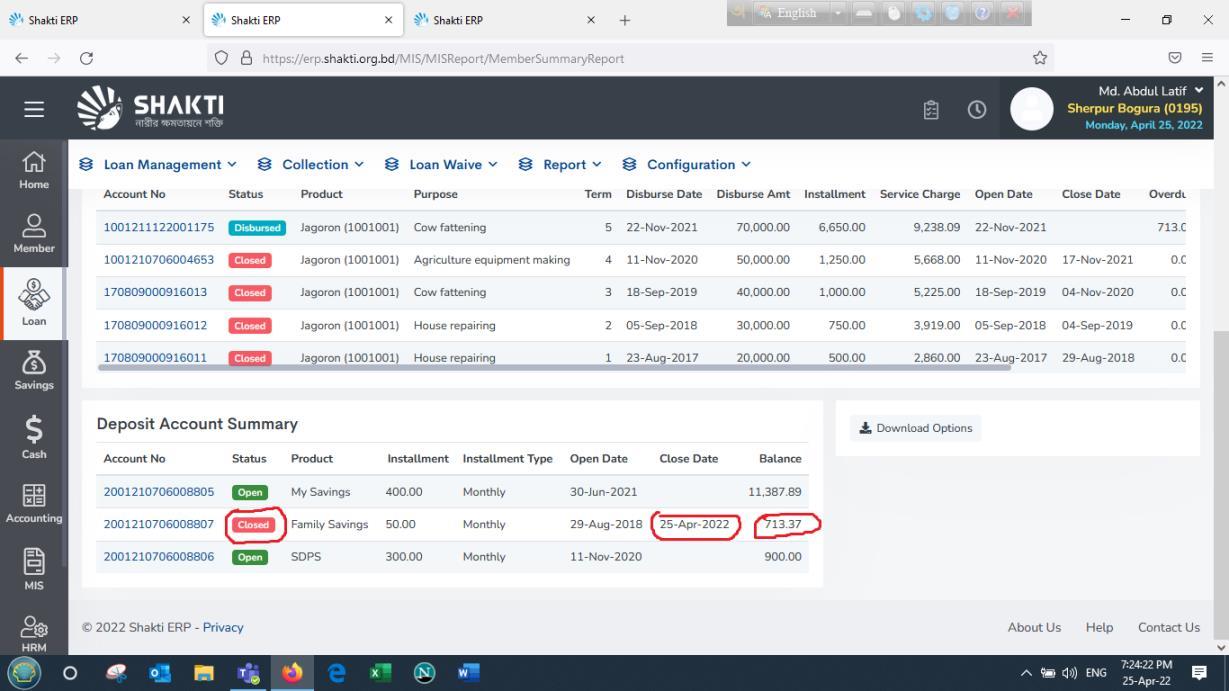
Task: Open loan account 1001211122001175
Action: (159, 228)
